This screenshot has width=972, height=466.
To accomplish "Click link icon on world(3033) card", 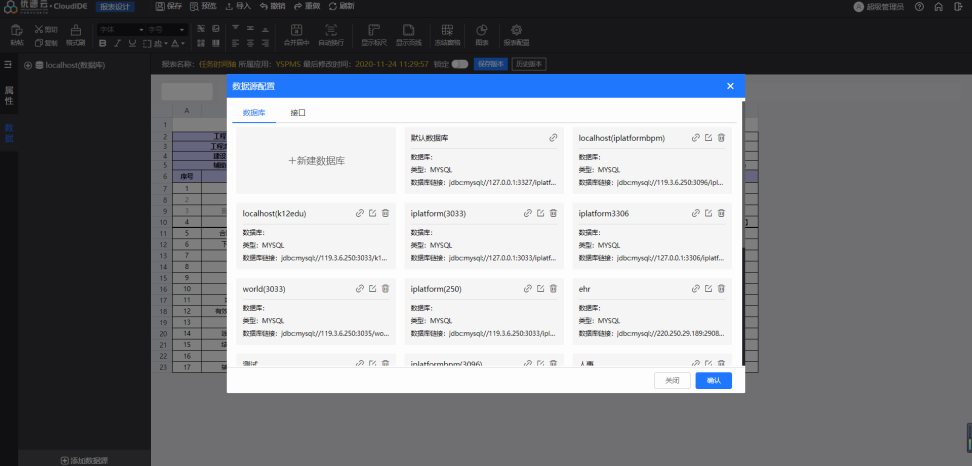I will 360,289.
